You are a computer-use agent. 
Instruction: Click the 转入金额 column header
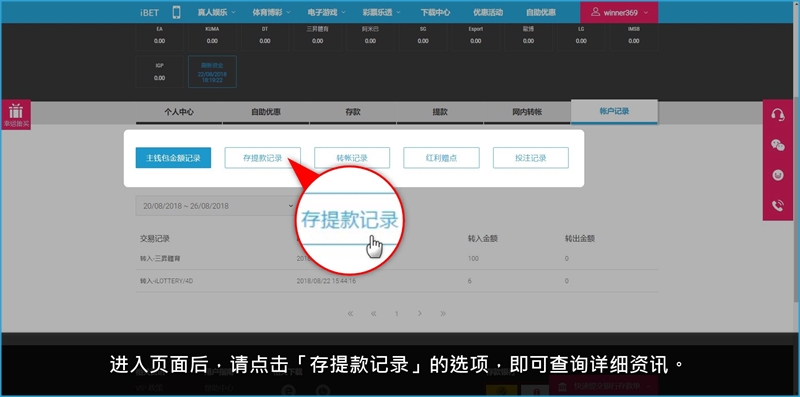click(483, 238)
